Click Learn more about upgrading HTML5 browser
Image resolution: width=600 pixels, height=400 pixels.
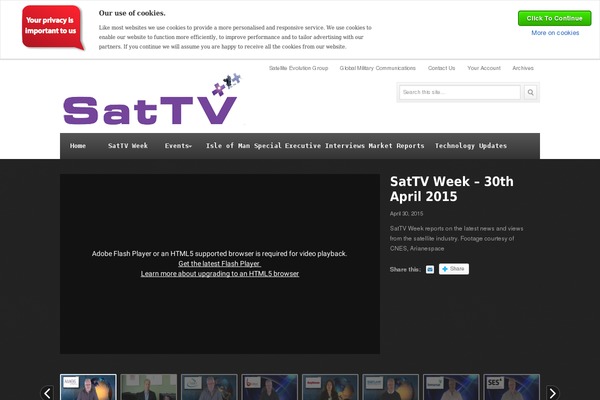click(220, 274)
